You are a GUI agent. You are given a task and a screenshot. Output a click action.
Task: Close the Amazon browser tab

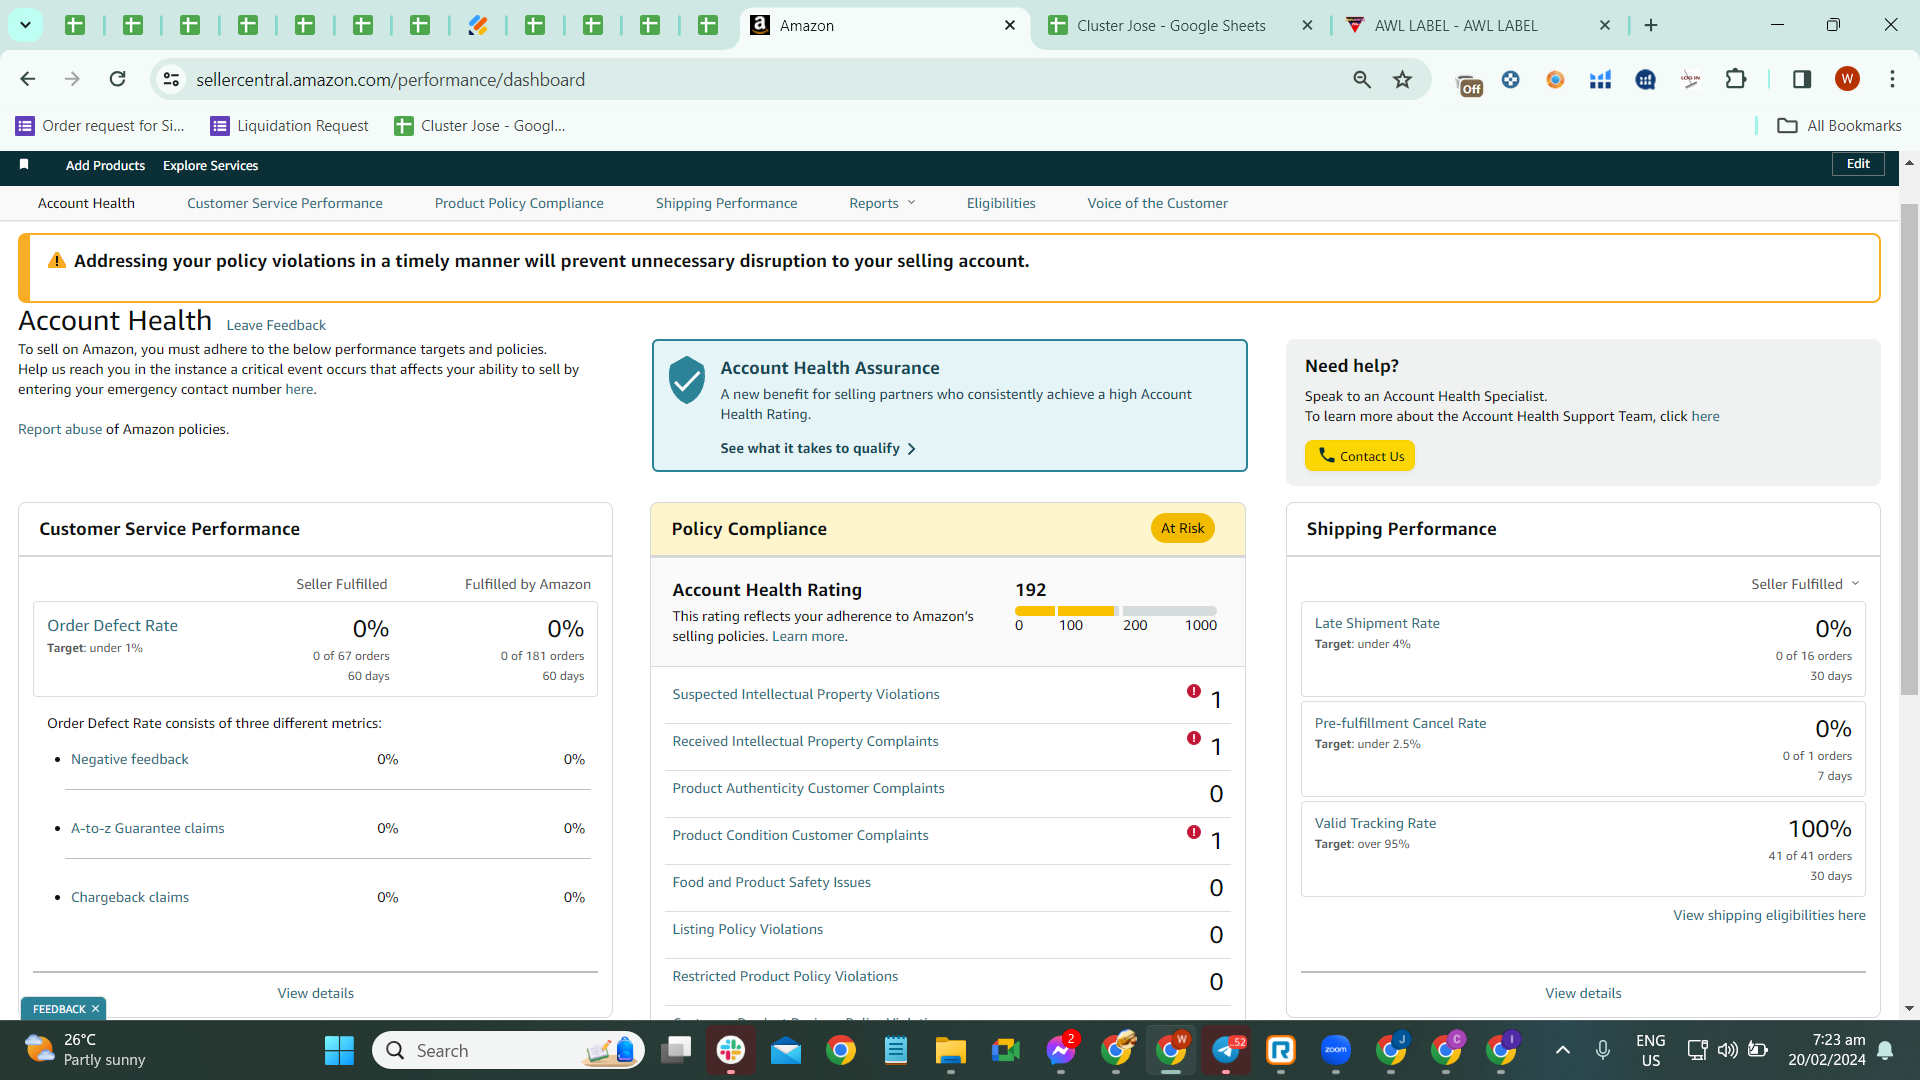[1010, 25]
